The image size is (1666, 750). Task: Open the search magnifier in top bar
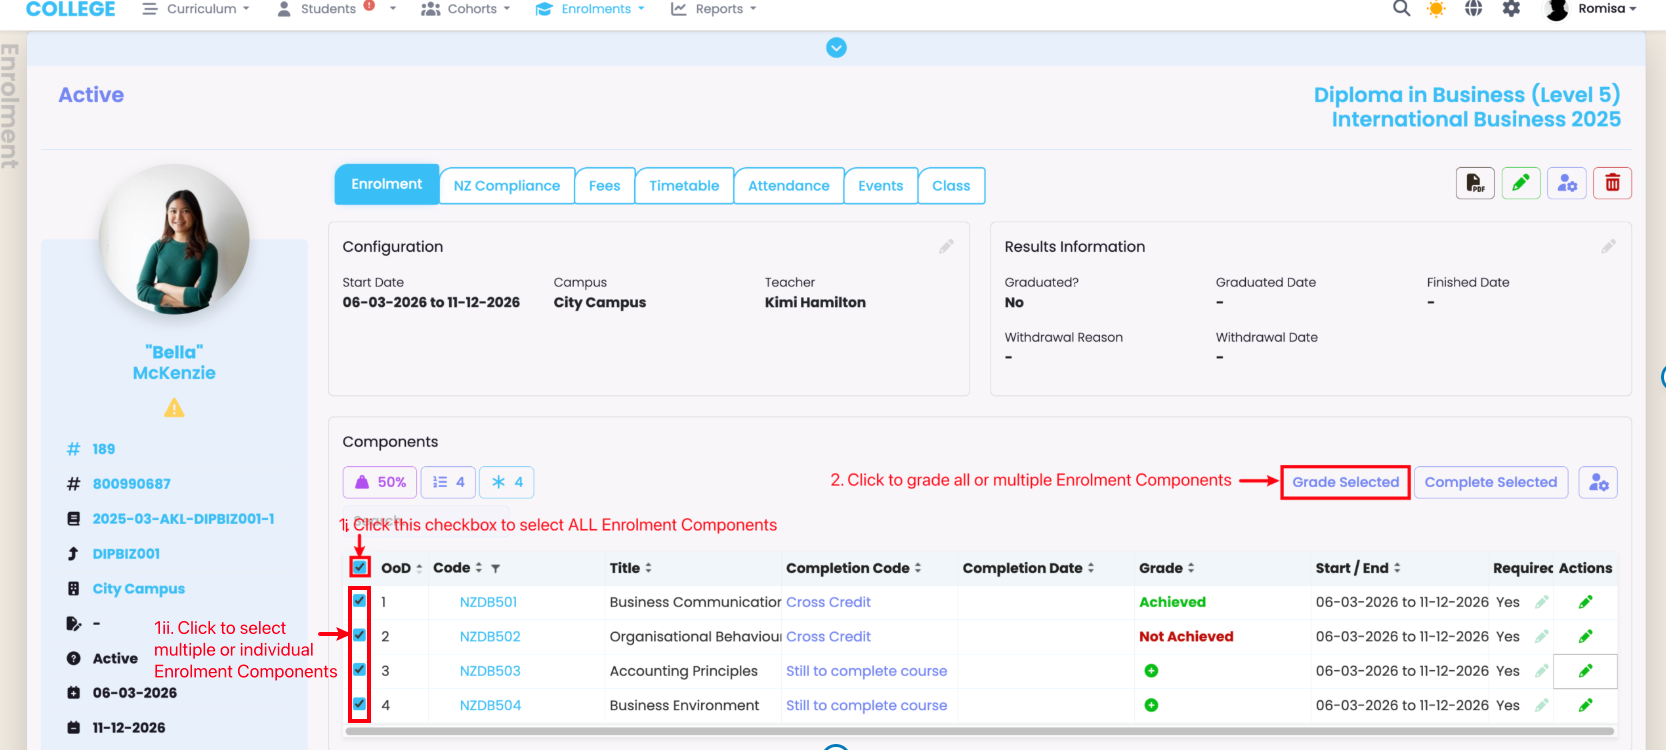click(1401, 9)
